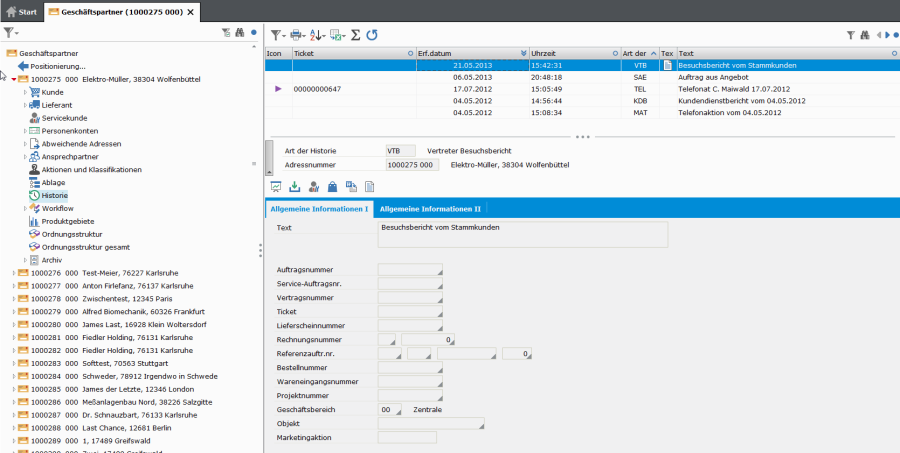
Task: Open the print dropdown in the history toolbar
Action: point(298,36)
